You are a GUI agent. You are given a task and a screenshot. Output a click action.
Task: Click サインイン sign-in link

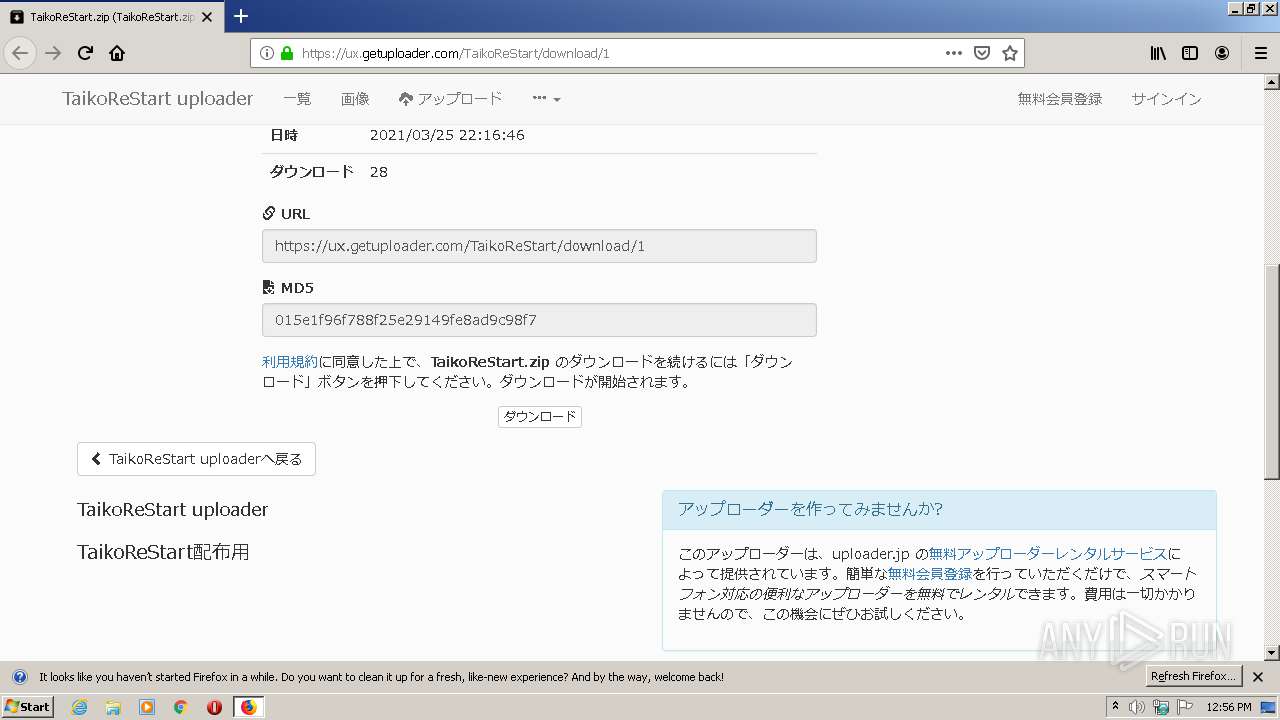pyautogui.click(x=1166, y=99)
